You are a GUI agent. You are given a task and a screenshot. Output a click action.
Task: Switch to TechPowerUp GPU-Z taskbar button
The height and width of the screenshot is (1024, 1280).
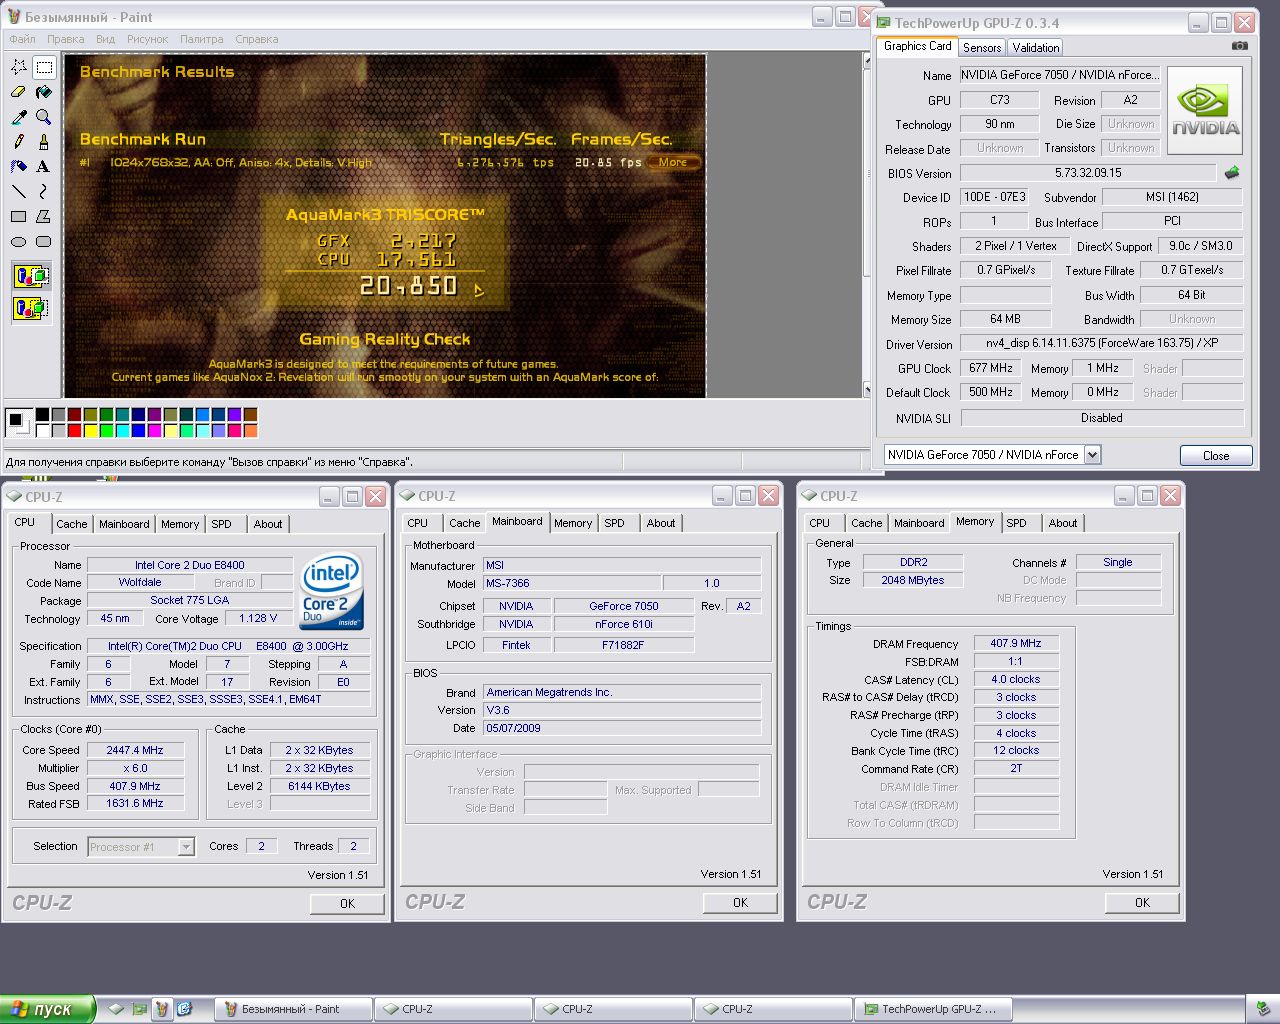(933, 1009)
